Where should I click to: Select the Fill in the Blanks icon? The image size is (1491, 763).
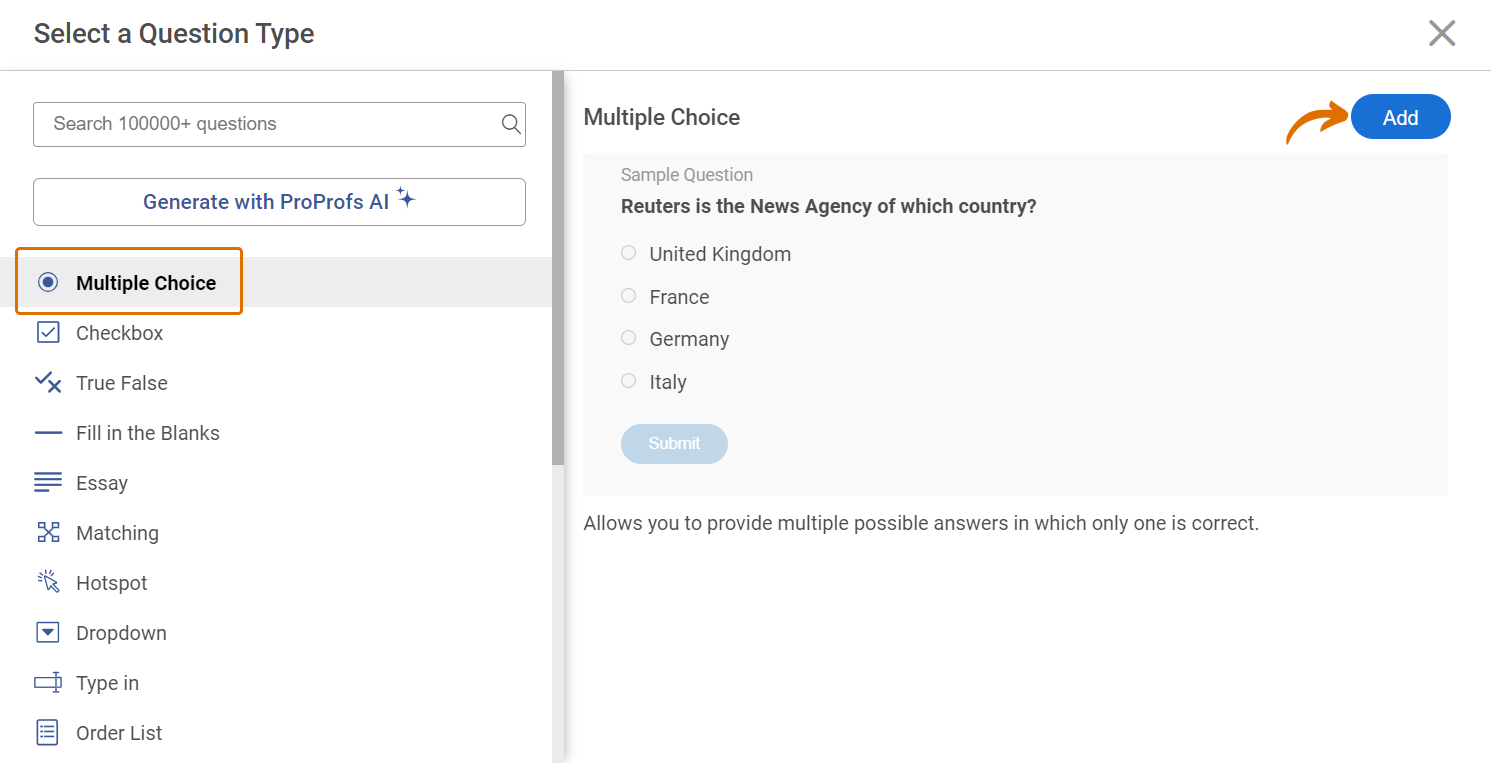click(x=48, y=433)
